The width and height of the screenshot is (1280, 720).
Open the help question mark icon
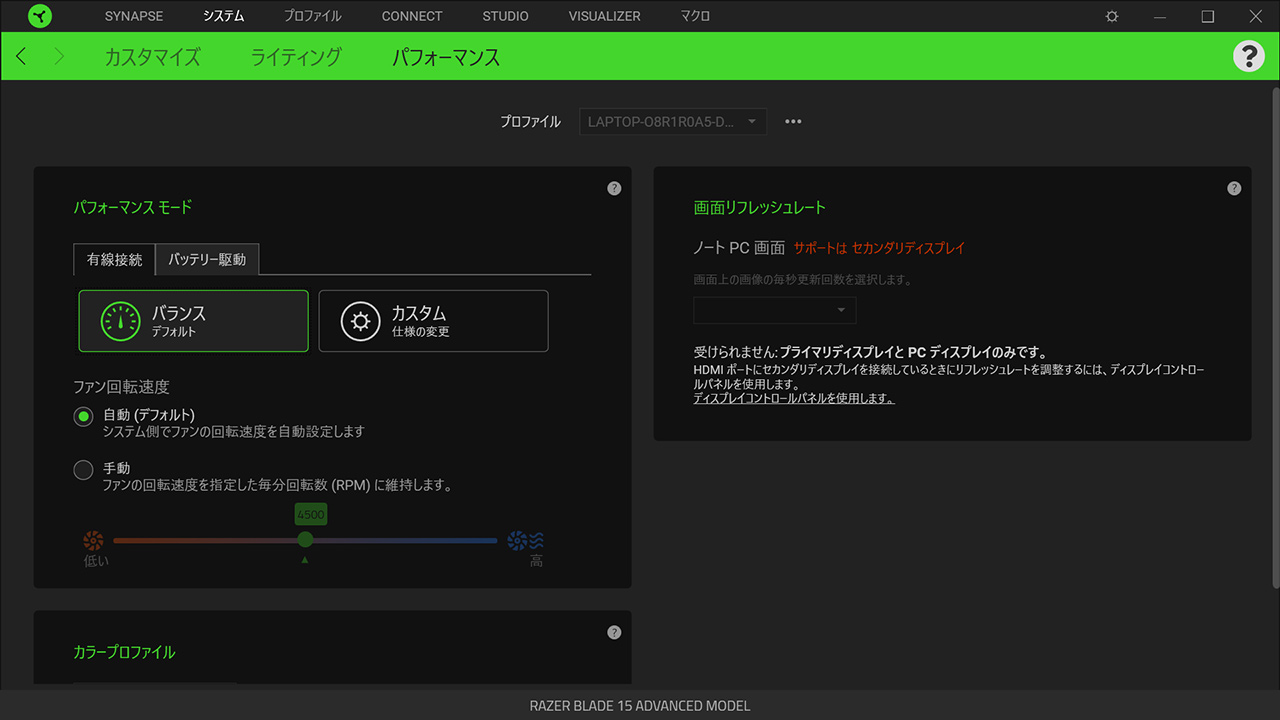click(x=1248, y=56)
